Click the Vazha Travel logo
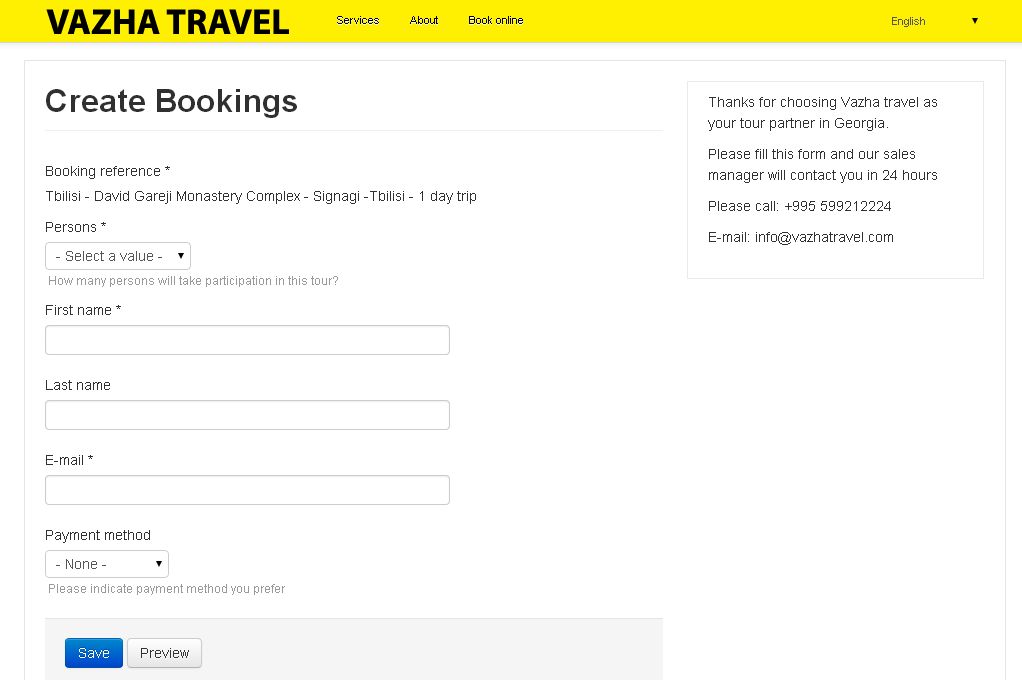 point(168,22)
